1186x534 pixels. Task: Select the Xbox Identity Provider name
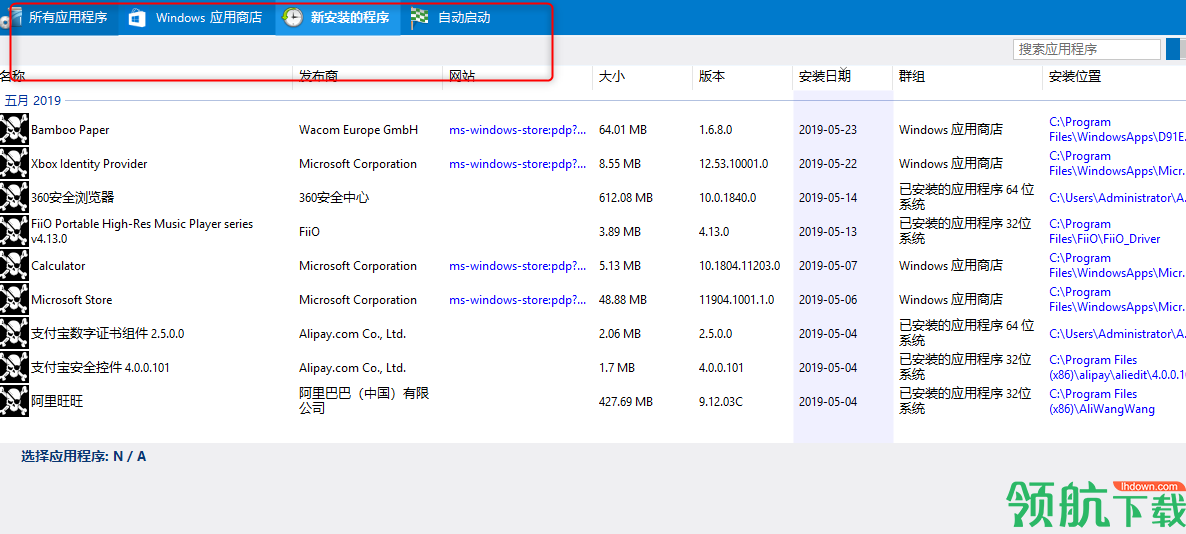89,164
